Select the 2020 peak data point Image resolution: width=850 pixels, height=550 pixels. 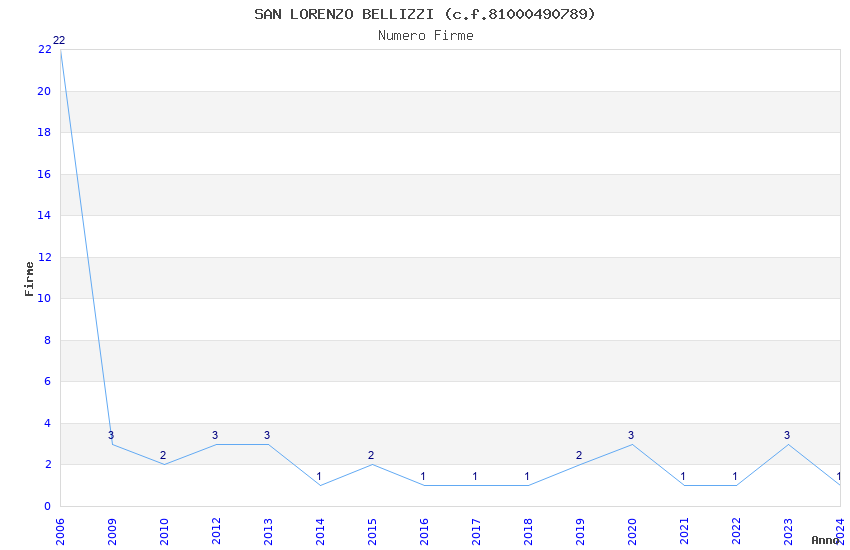tap(632, 444)
